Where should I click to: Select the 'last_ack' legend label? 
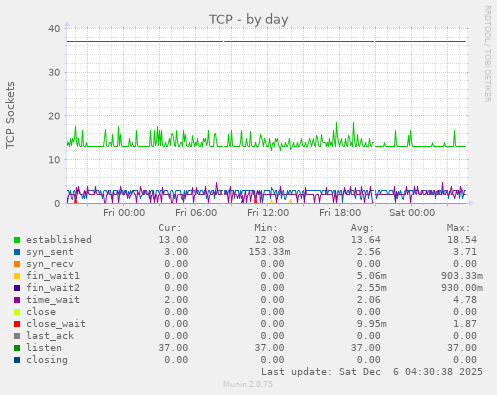50,336
